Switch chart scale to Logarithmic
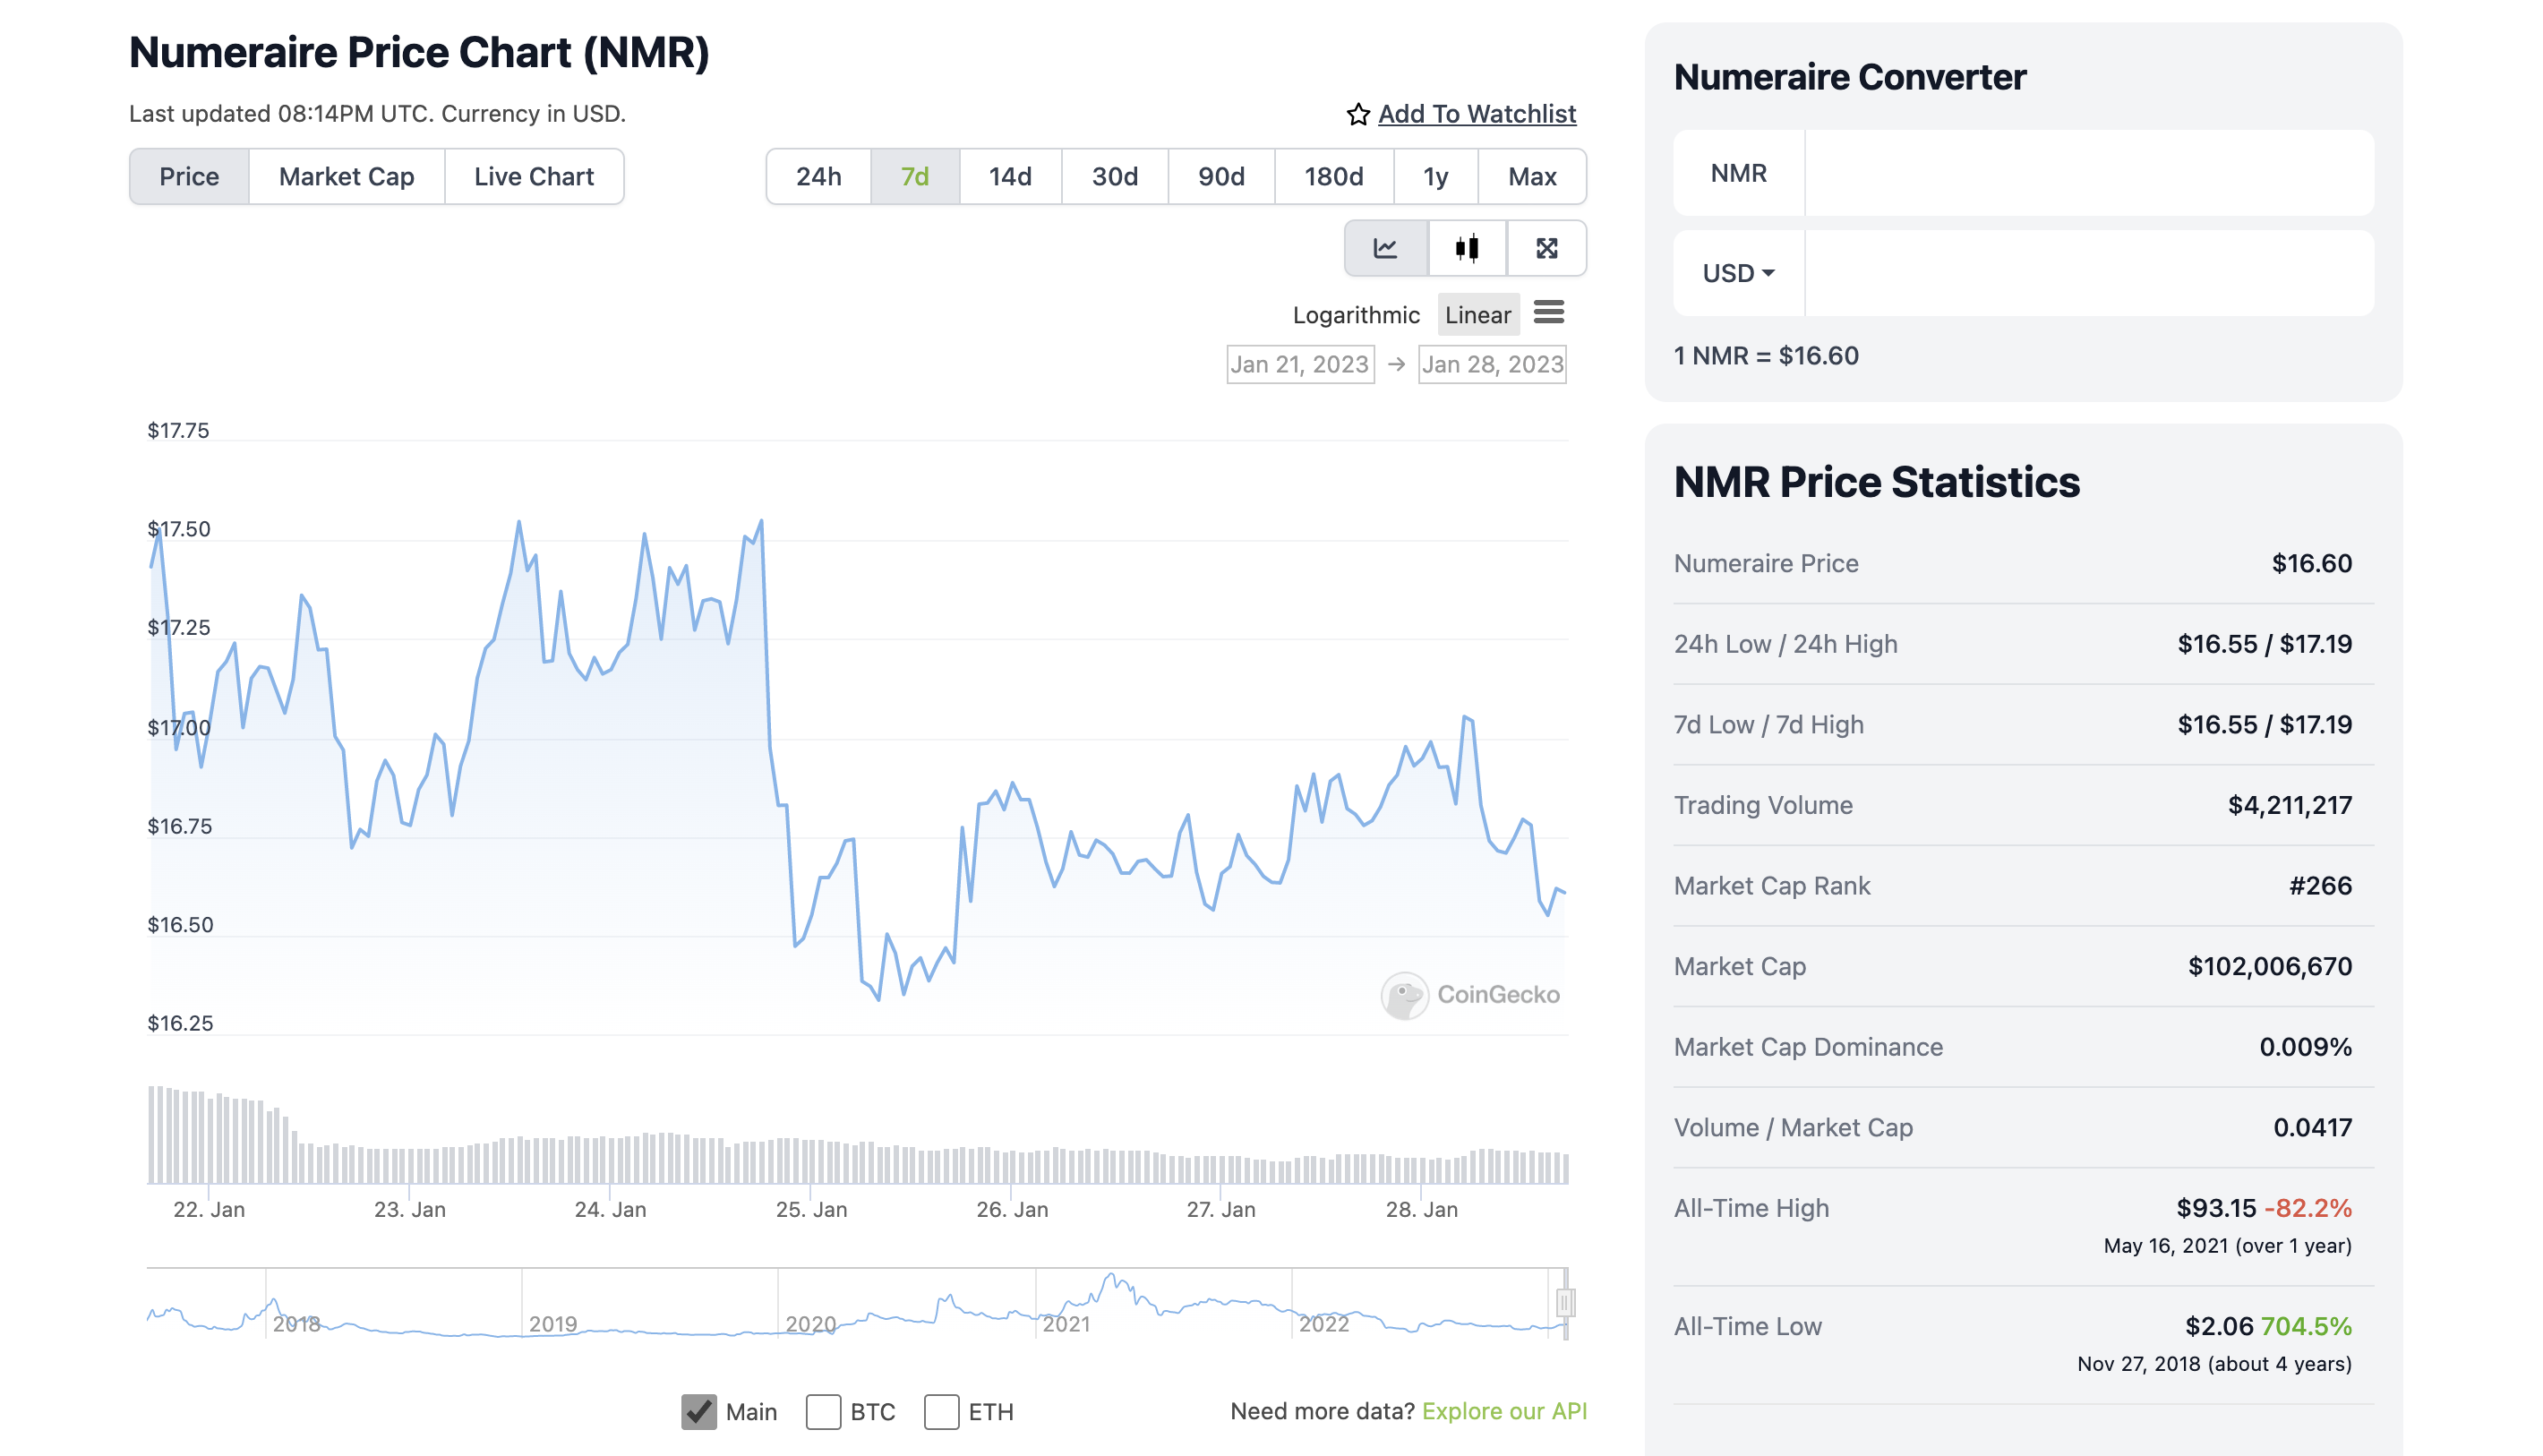Screen dimensions: 2543x1456 1355,315
